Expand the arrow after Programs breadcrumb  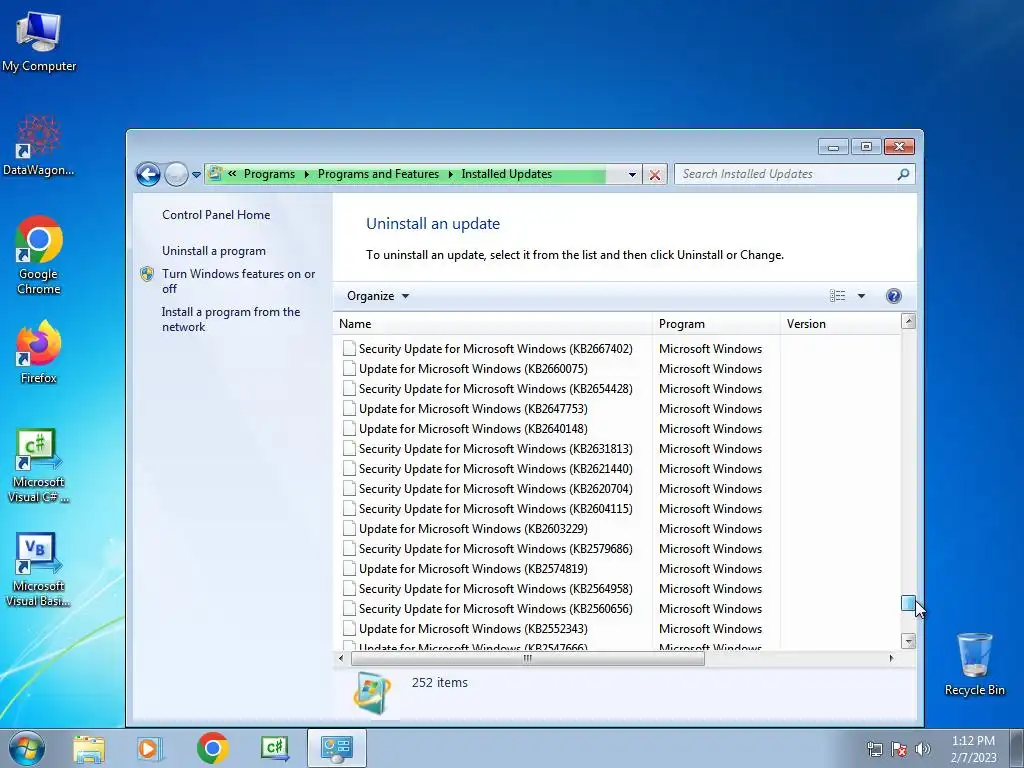pos(306,174)
